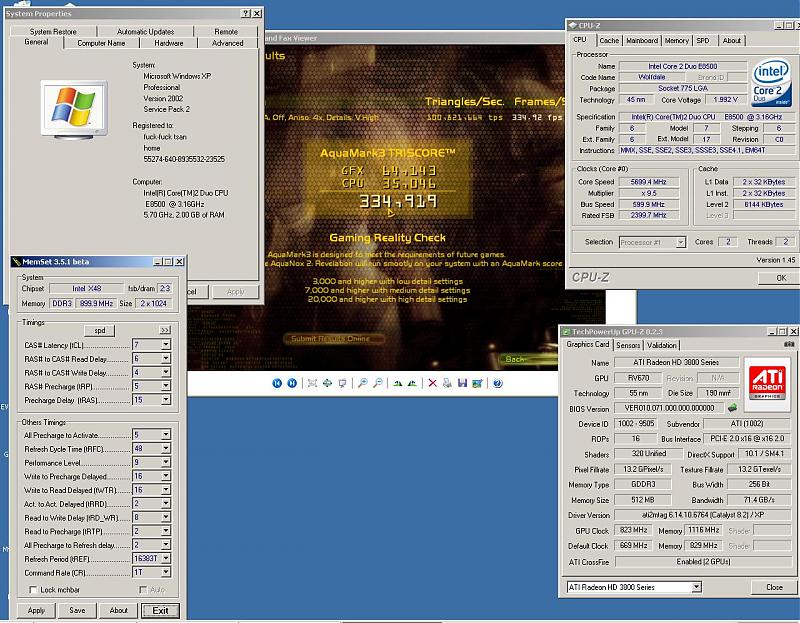The height and width of the screenshot is (623, 800).
Task: Click System Properties question-mark help button
Action: (x=246, y=14)
